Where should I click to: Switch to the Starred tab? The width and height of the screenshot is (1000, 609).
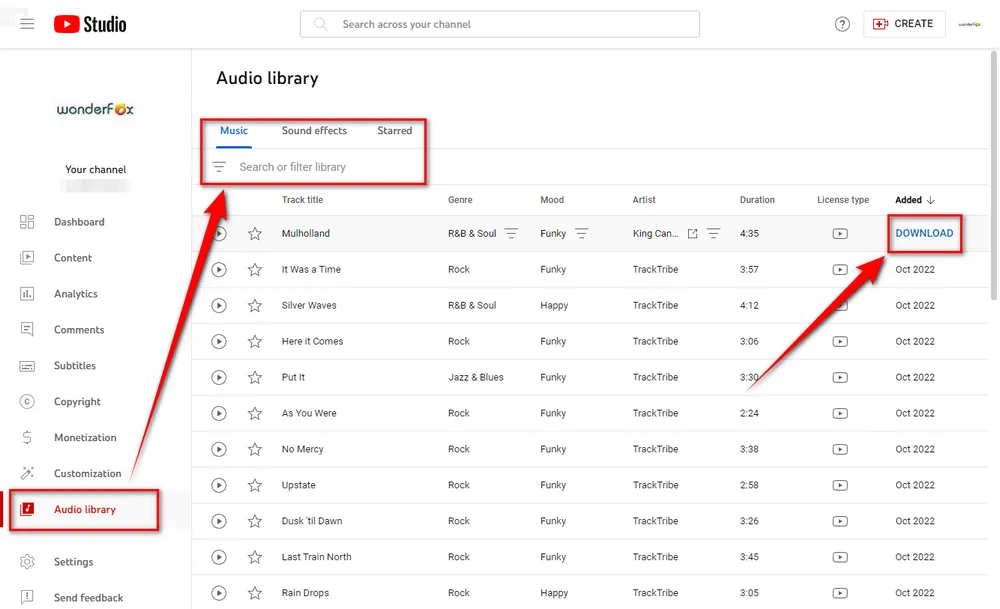[394, 131]
